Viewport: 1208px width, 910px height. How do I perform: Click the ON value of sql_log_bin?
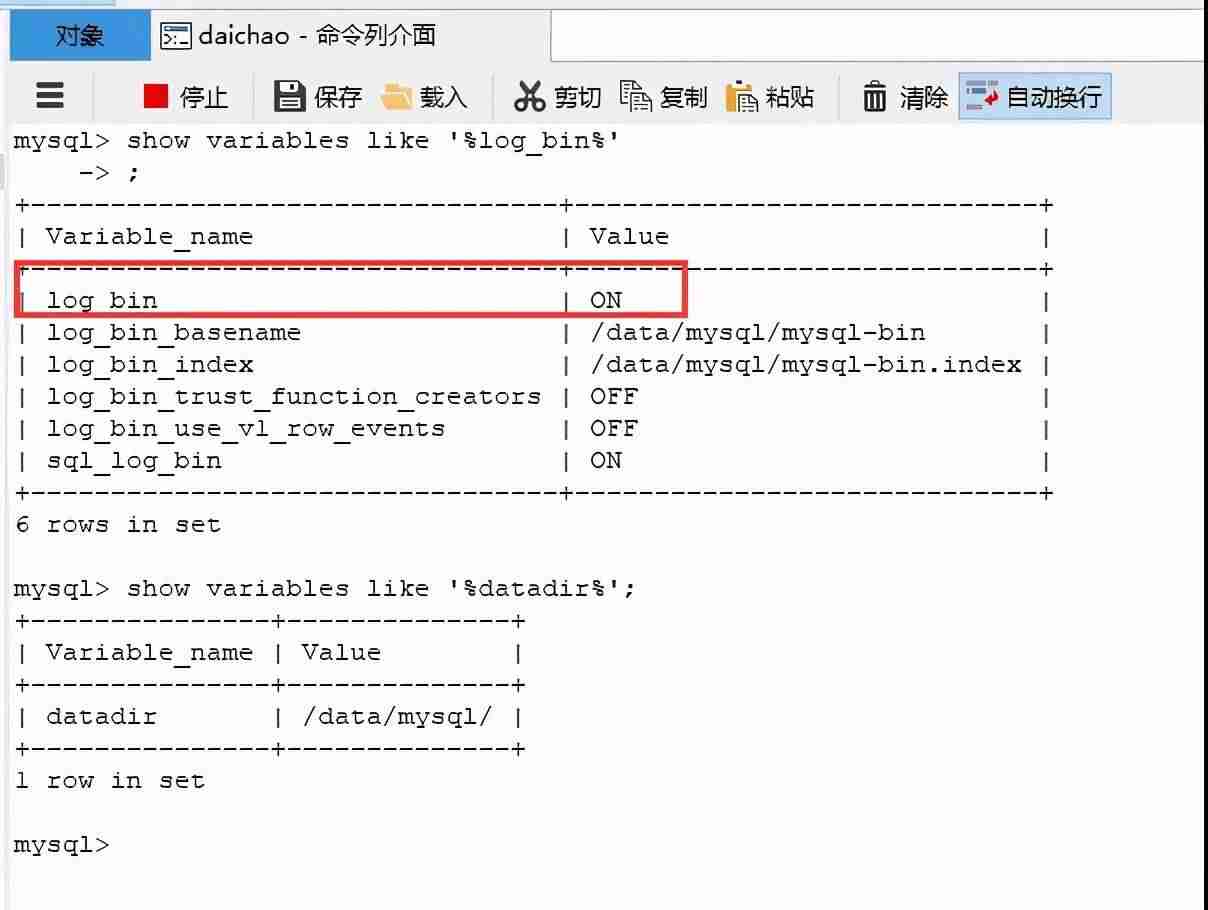(606, 460)
